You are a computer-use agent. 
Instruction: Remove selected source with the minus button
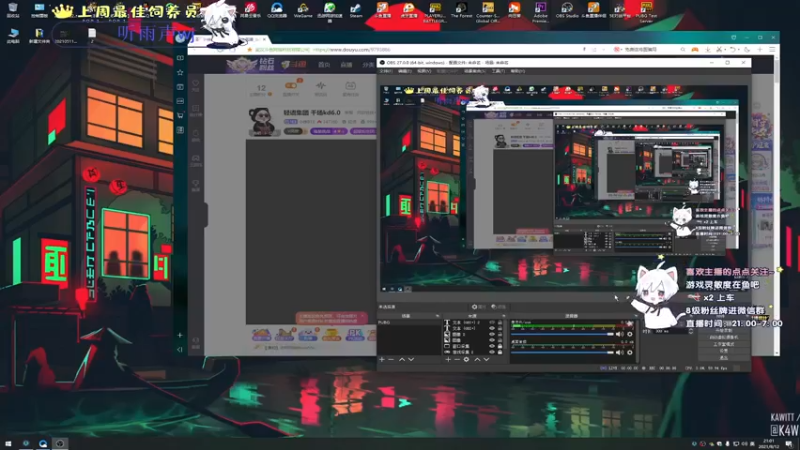[x=457, y=359]
